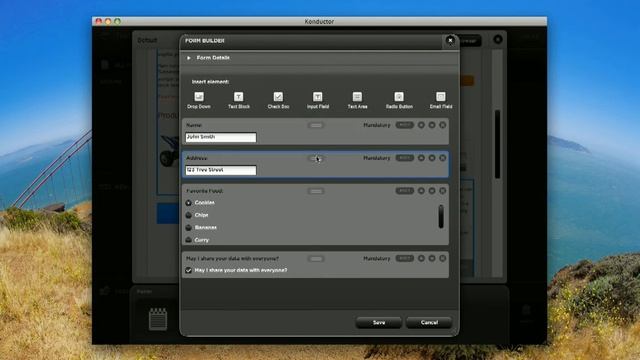
Task: Click the round icon at the background window's top right
Action: coord(498,40)
